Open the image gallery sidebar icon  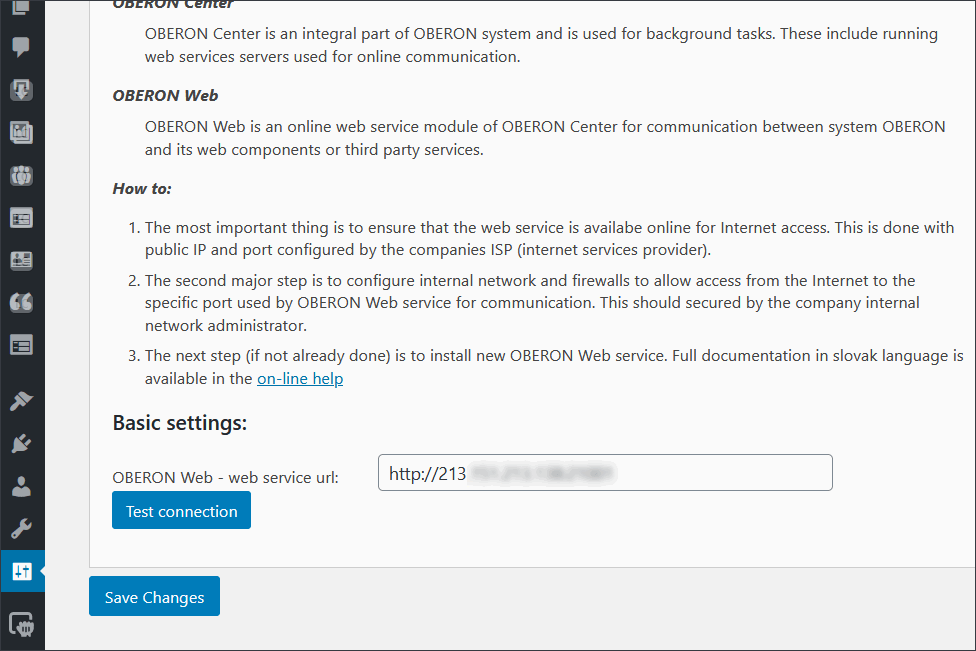(x=21, y=132)
